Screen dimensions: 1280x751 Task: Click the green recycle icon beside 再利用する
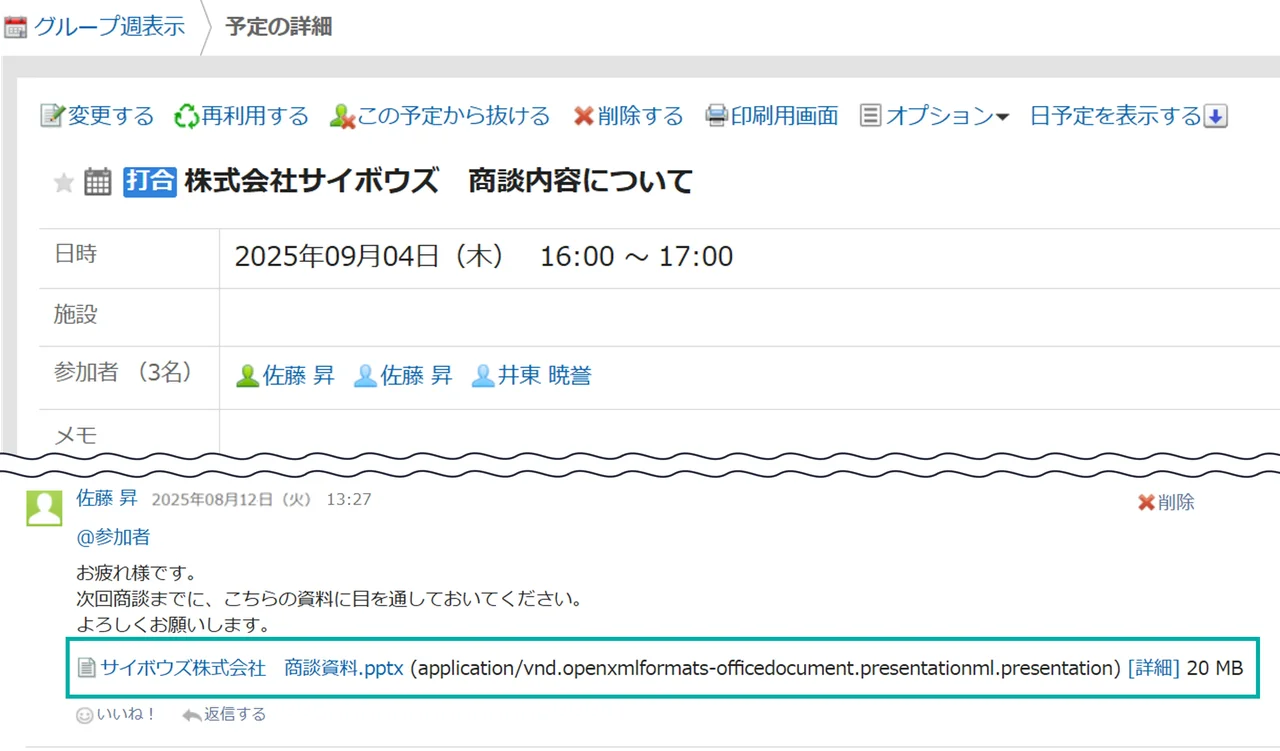pyautogui.click(x=187, y=116)
